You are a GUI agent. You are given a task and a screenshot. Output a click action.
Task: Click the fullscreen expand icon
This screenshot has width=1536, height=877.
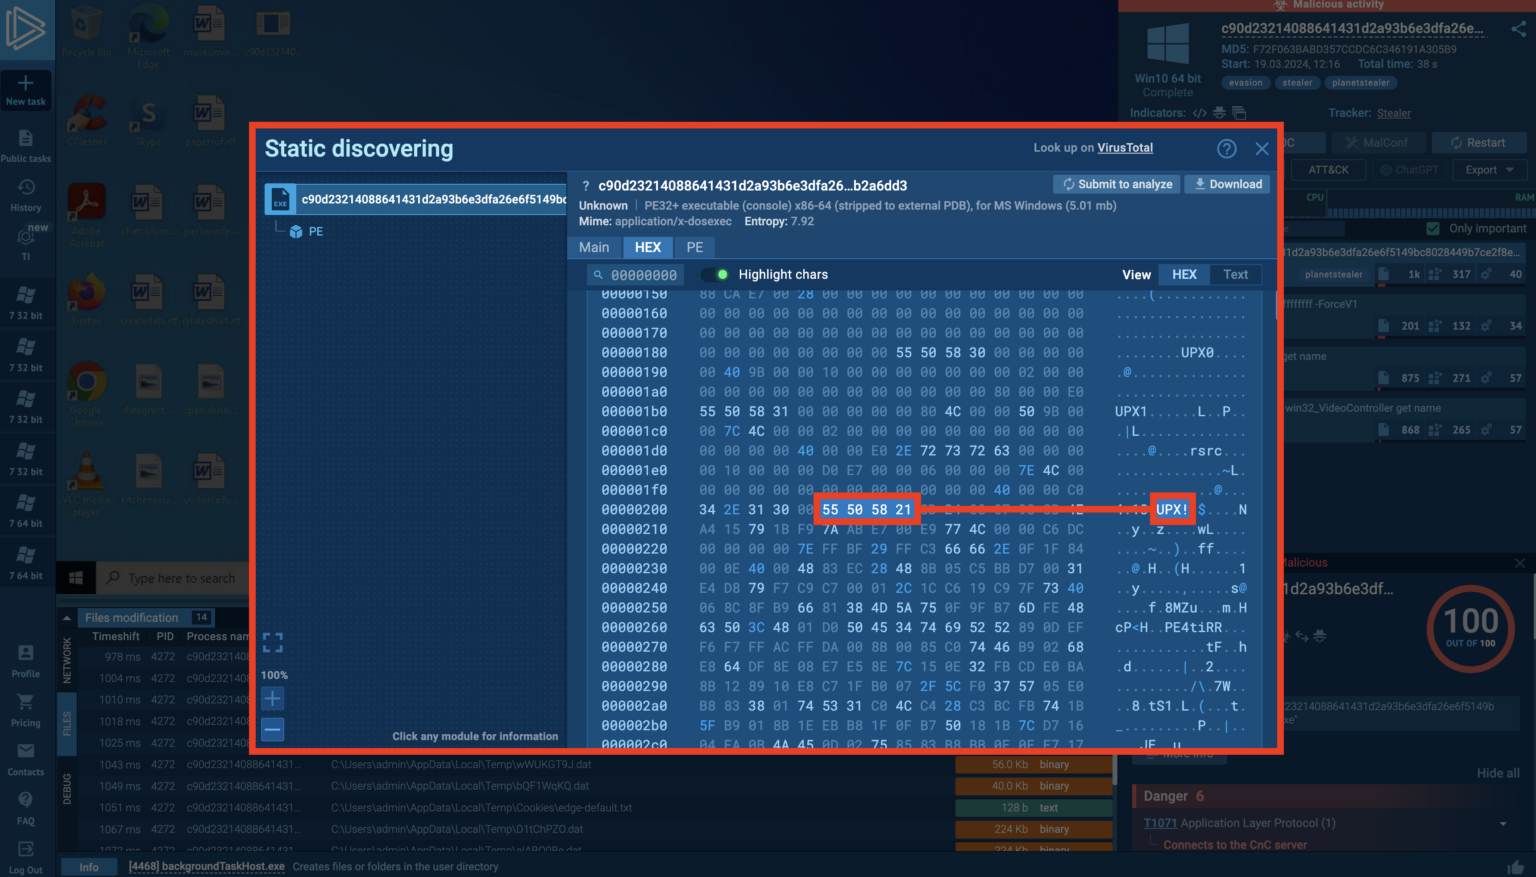[x=272, y=642]
